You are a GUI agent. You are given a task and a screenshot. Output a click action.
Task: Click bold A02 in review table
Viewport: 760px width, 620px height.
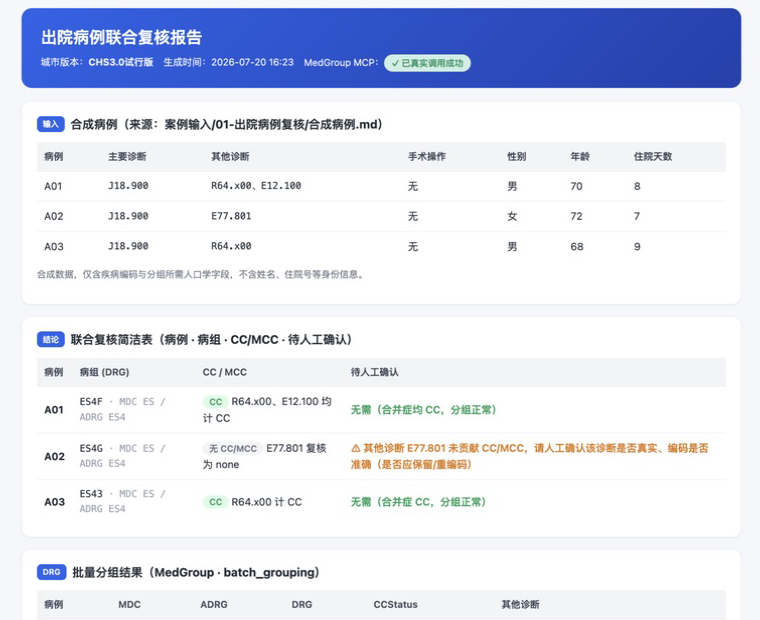(x=54, y=456)
